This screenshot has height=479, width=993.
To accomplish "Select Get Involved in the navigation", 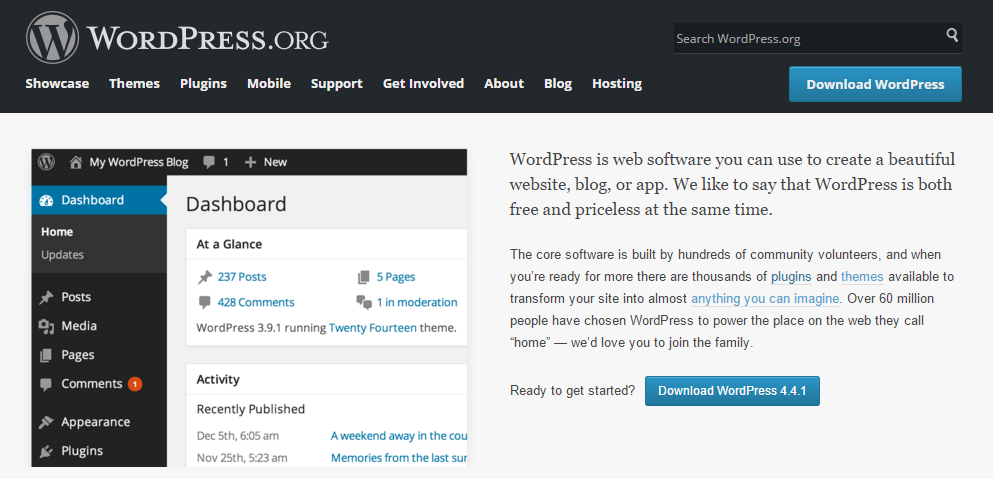I will click(x=423, y=84).
